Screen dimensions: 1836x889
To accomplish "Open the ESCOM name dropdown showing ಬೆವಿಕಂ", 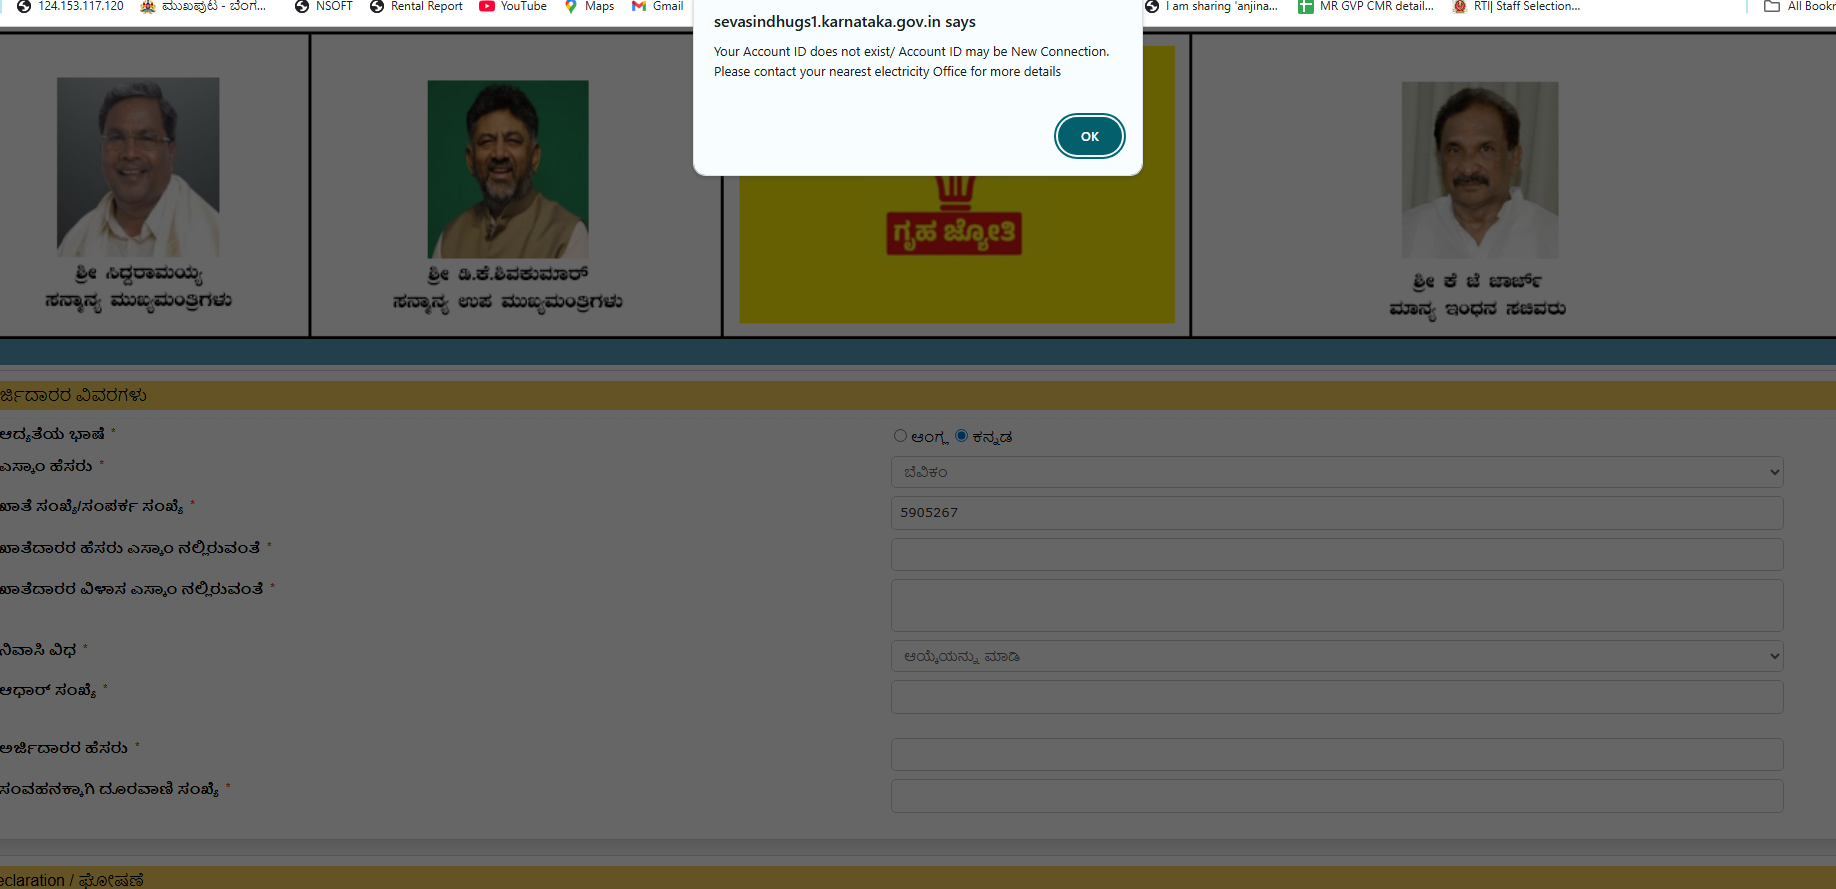I will 1337,472.
